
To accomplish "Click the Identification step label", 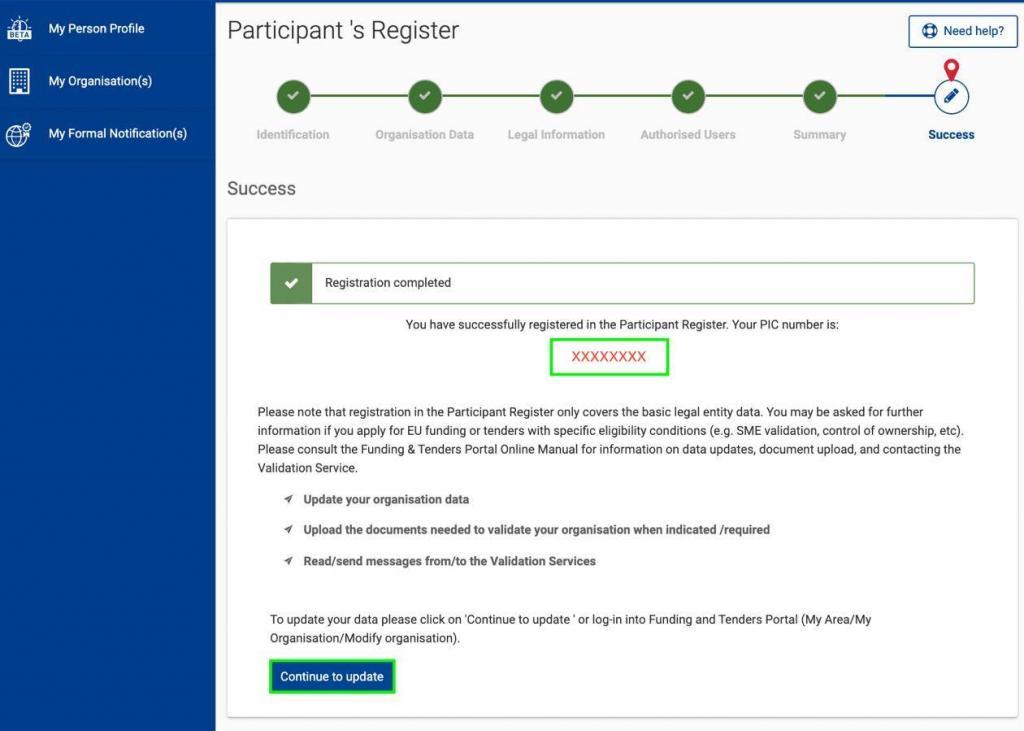I will tap(293, 135).
